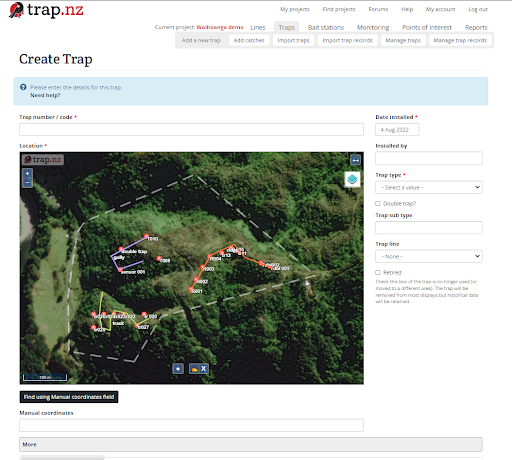Open the Reports menu
Screen dimensions: 512x460
(476, 27)
